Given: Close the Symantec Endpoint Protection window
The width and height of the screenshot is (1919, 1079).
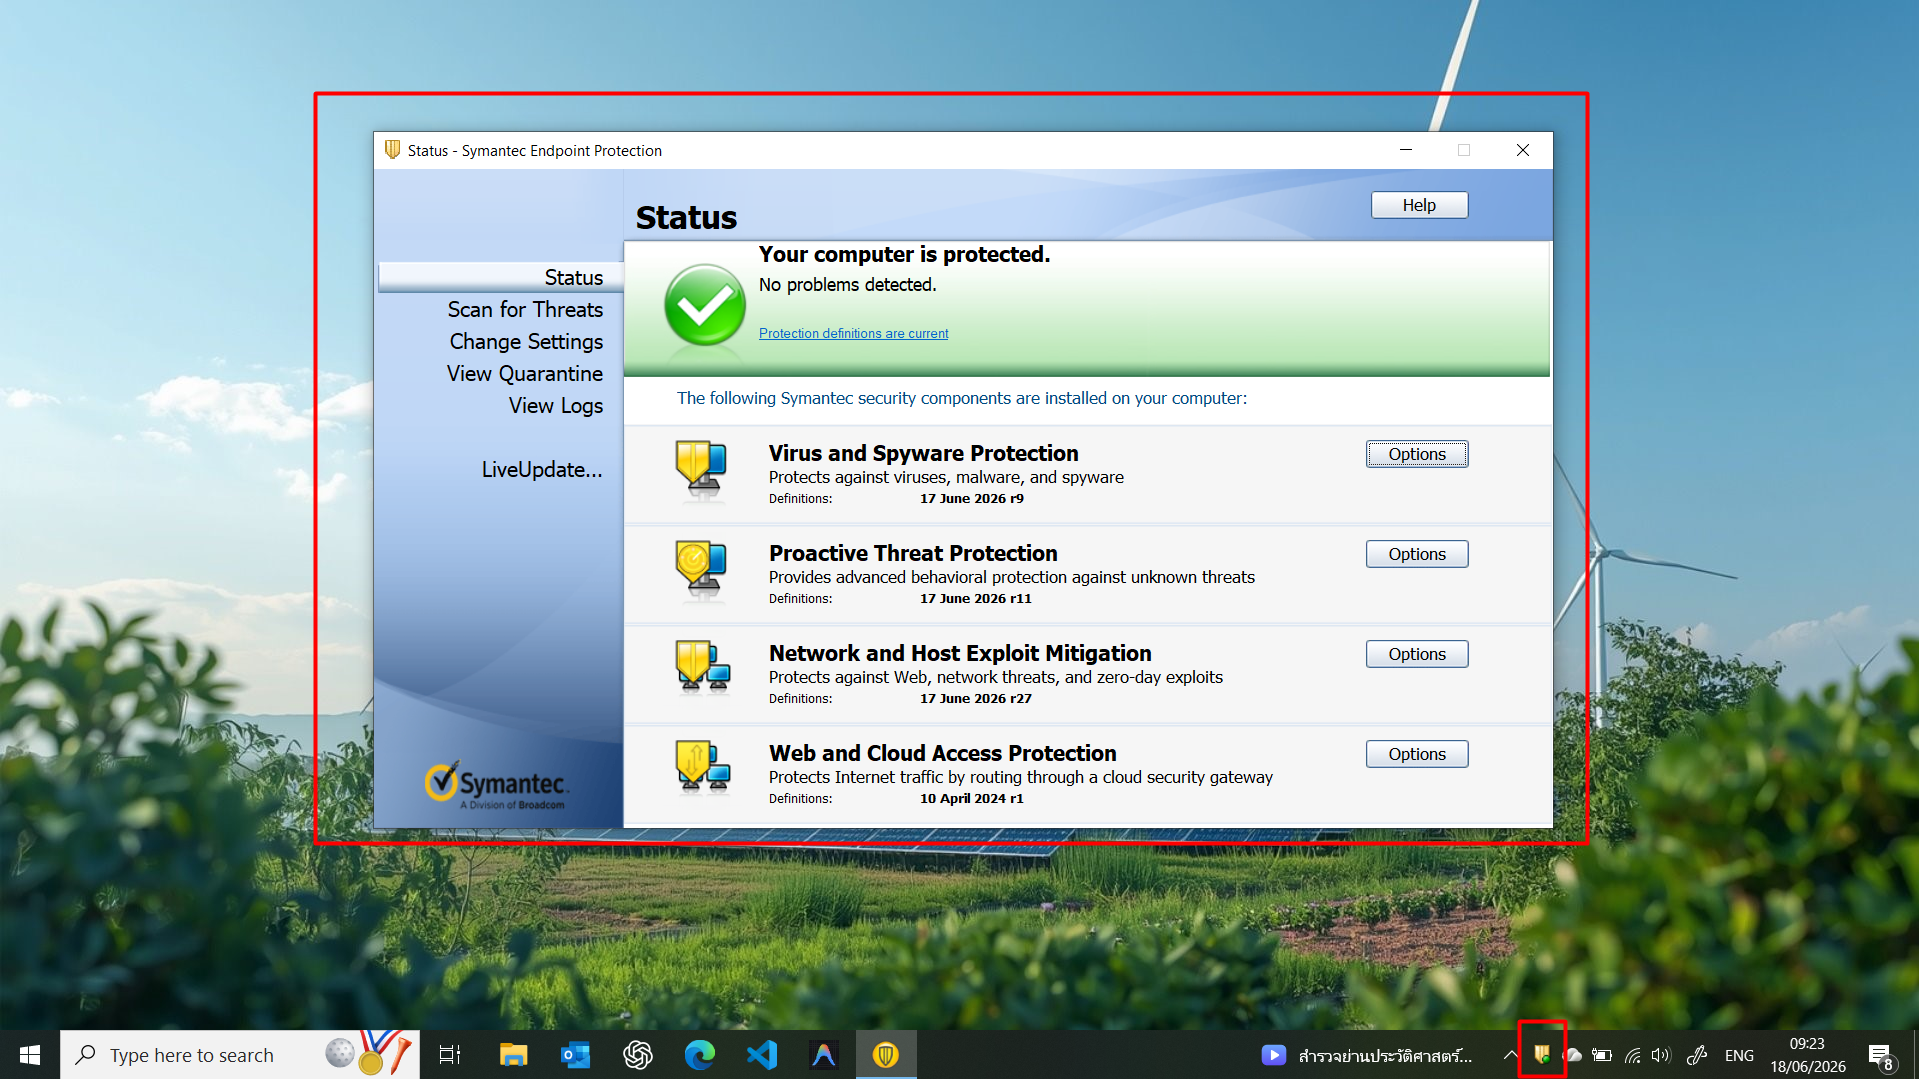Looking at the screenshot, I should click(x=1522, y=150).
